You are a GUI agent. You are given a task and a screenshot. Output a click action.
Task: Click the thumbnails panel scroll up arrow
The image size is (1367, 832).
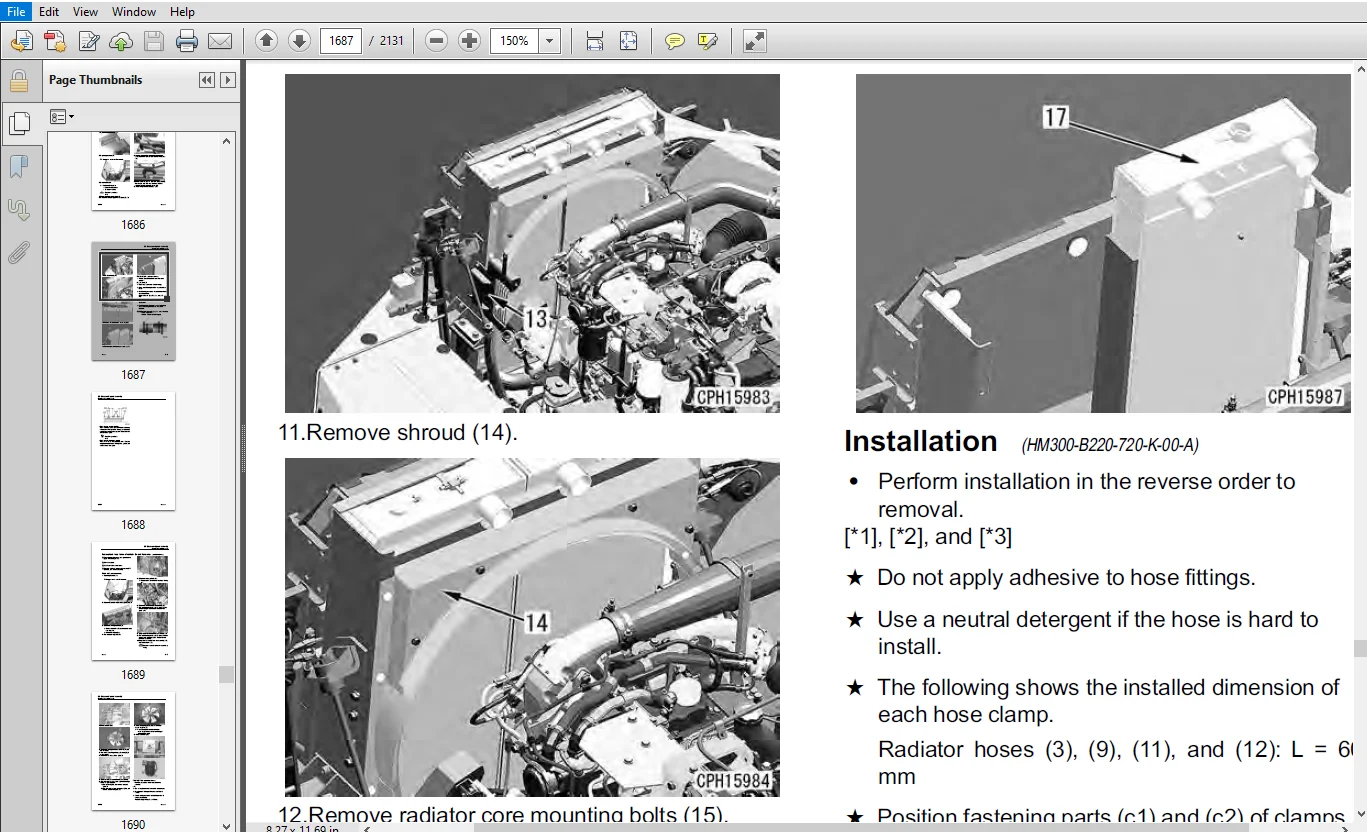pyautogui.click(x=226, y=141)
